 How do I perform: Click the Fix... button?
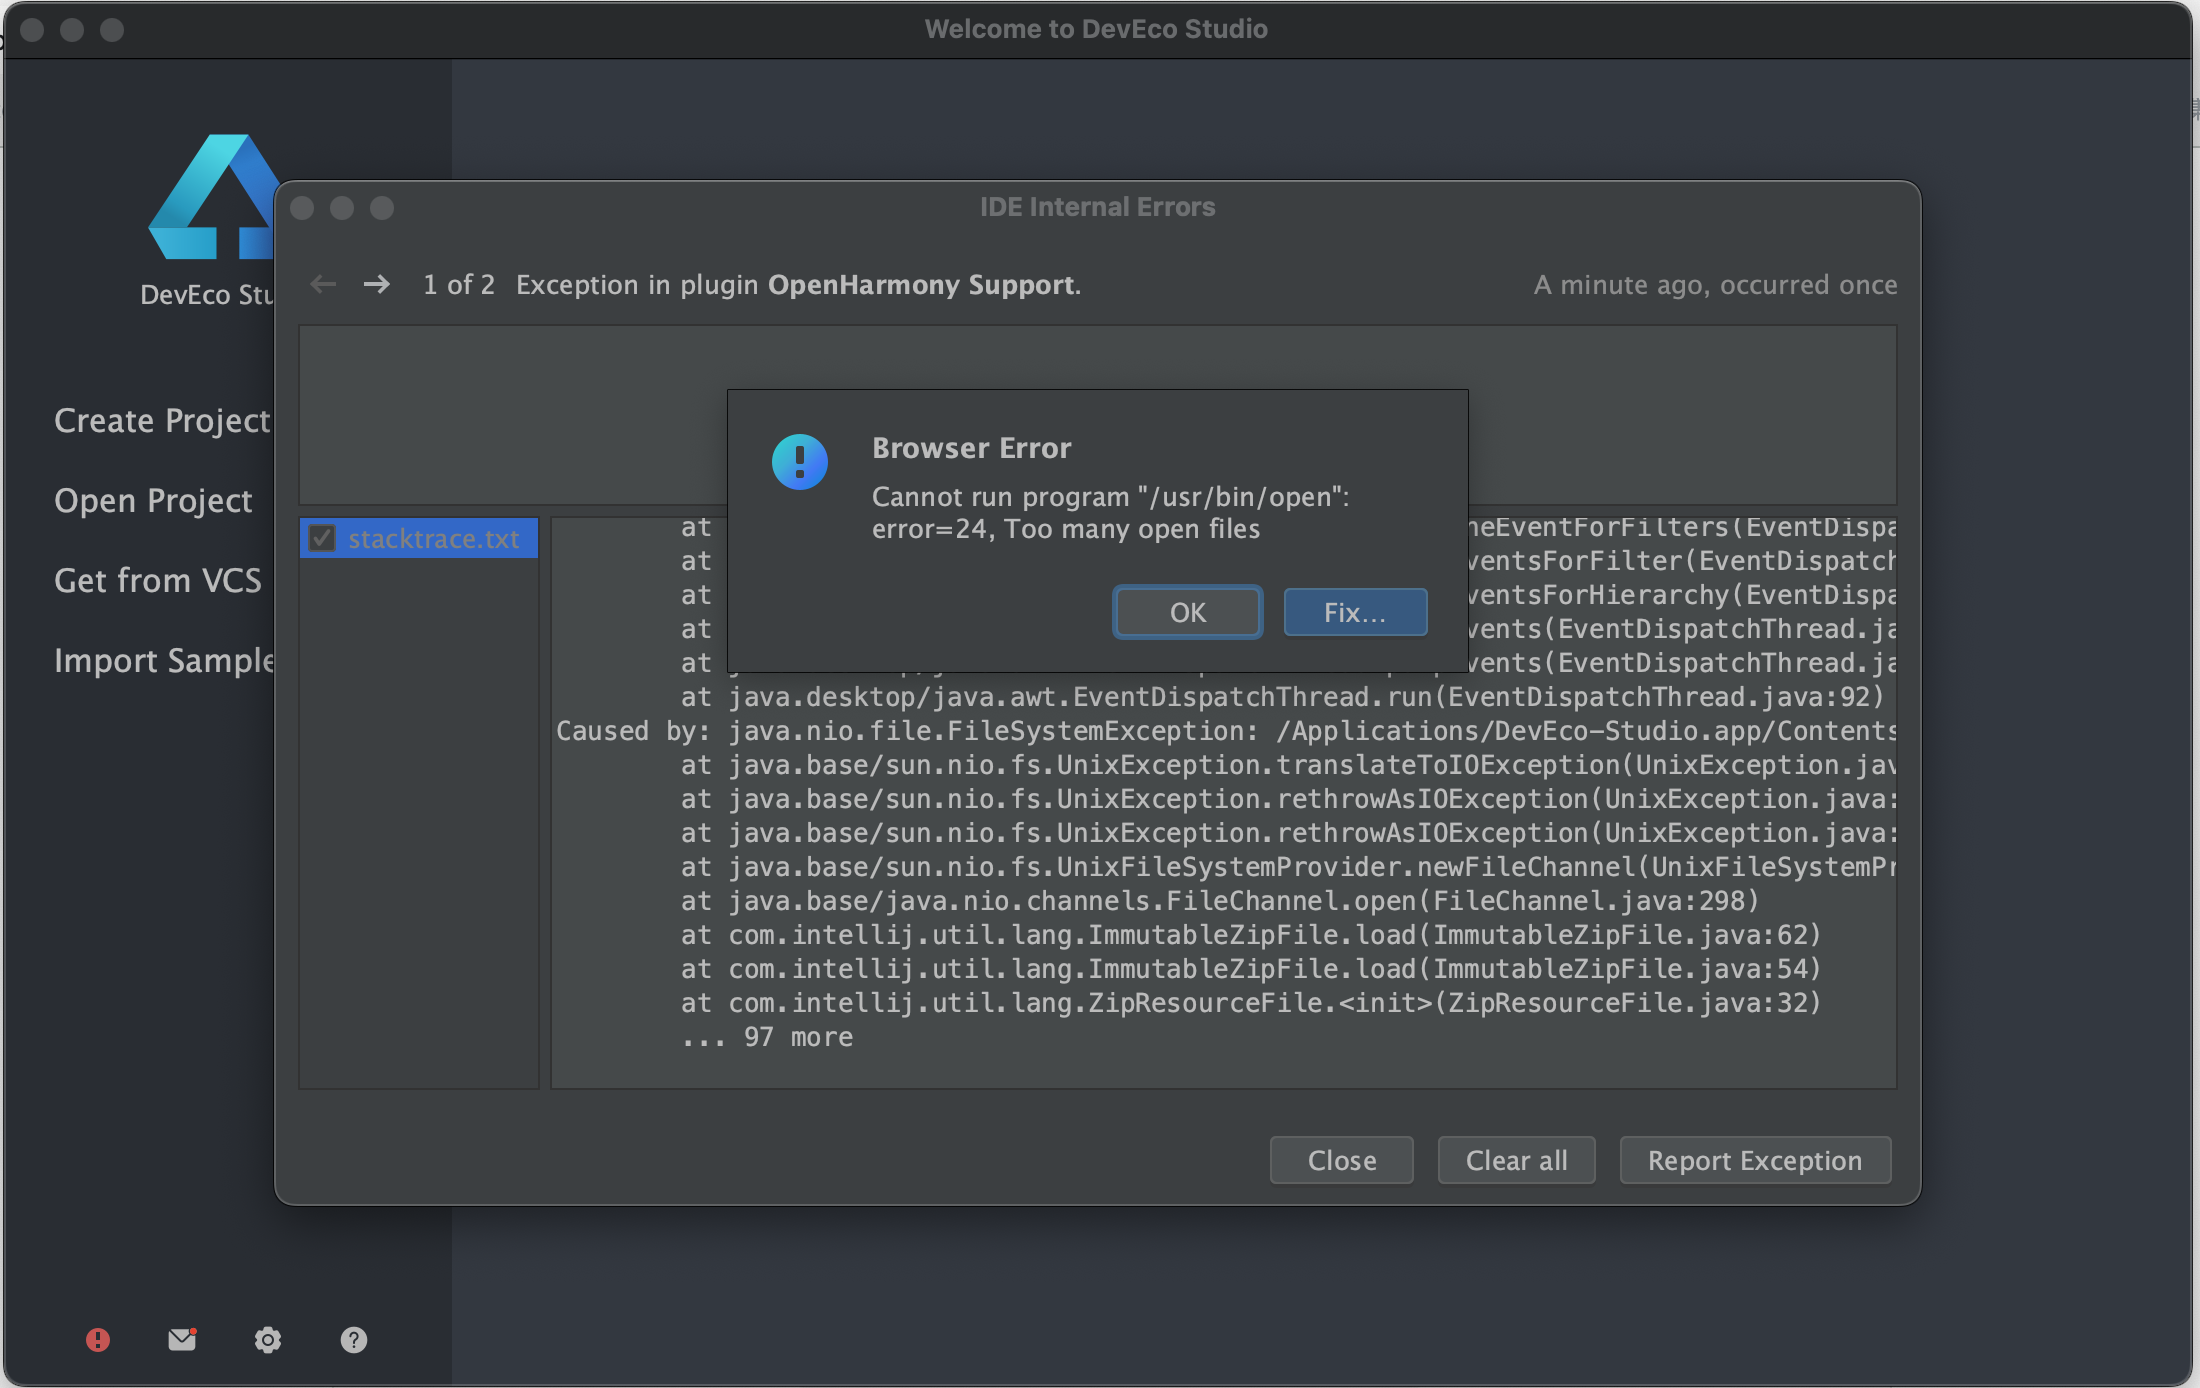(1354, 612)
